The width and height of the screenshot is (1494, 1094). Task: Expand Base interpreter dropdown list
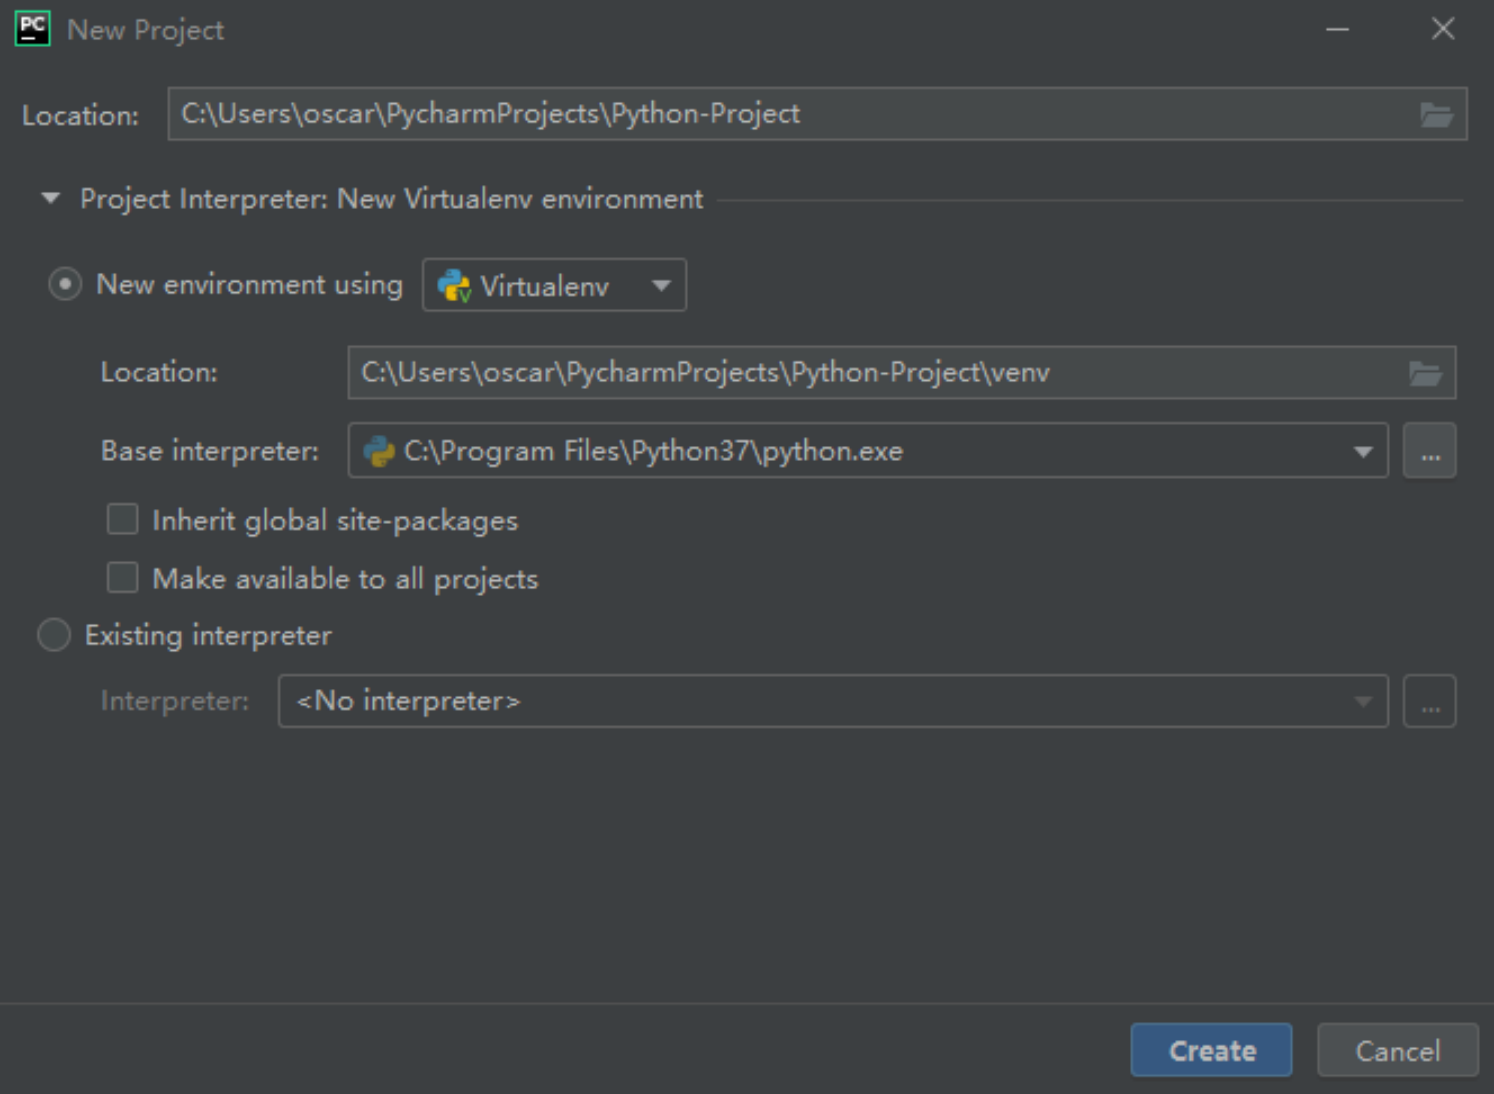1362,452
